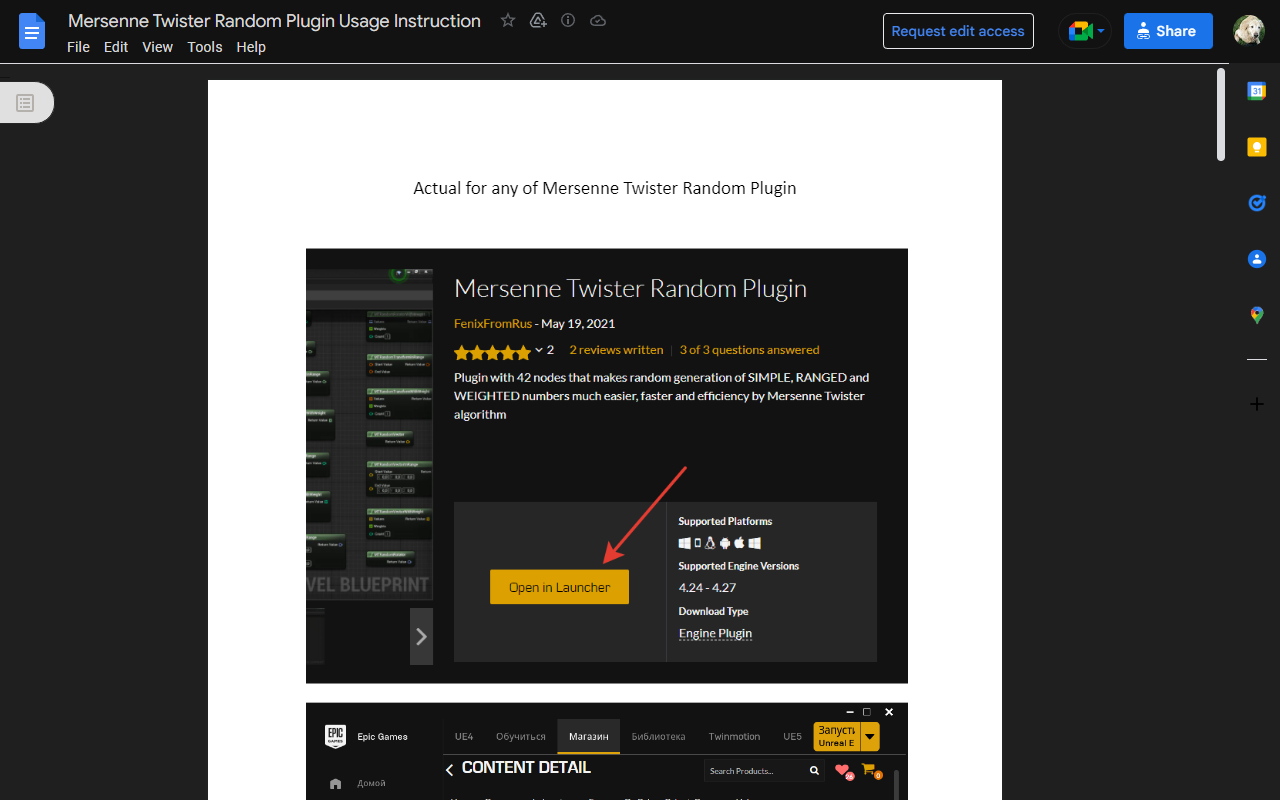This screenshot has height=800, width=1280.
Task: Click the add shortcut to Drive icon
Action: 538,20
